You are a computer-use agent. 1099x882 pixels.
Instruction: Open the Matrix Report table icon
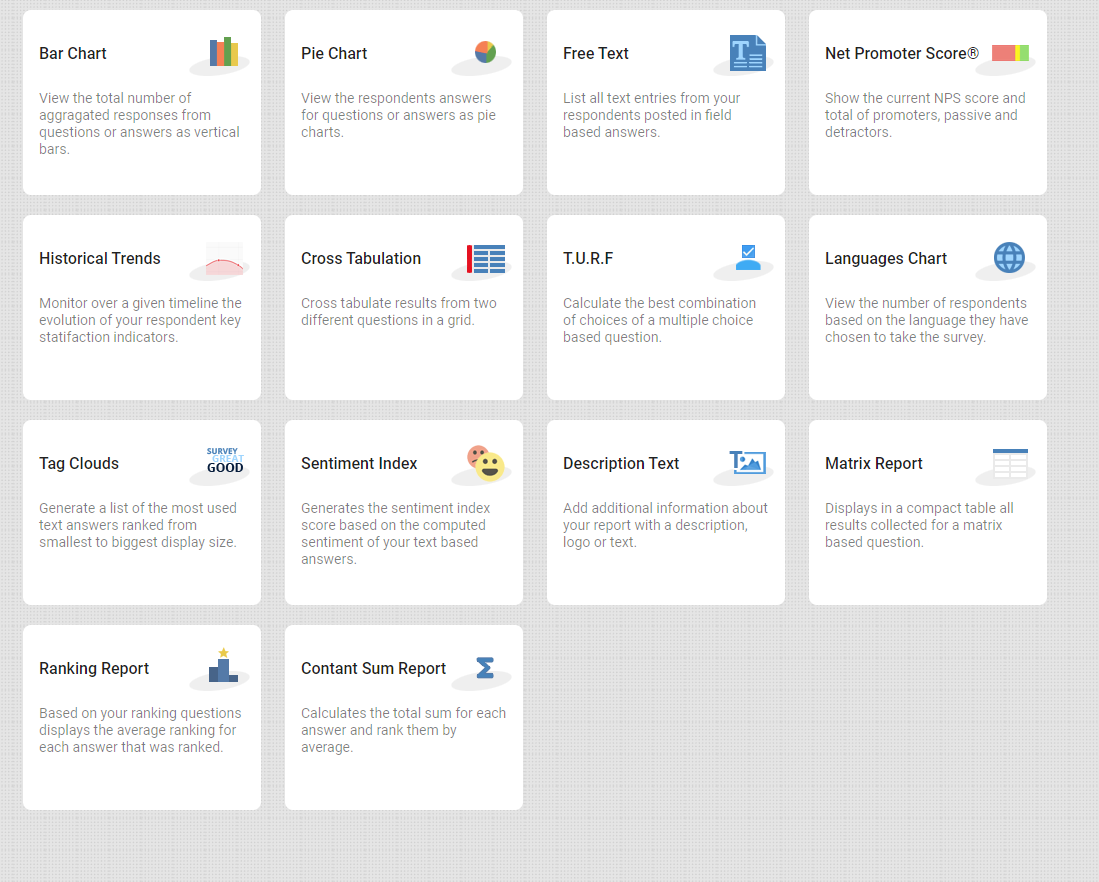tap(1010, 464)
